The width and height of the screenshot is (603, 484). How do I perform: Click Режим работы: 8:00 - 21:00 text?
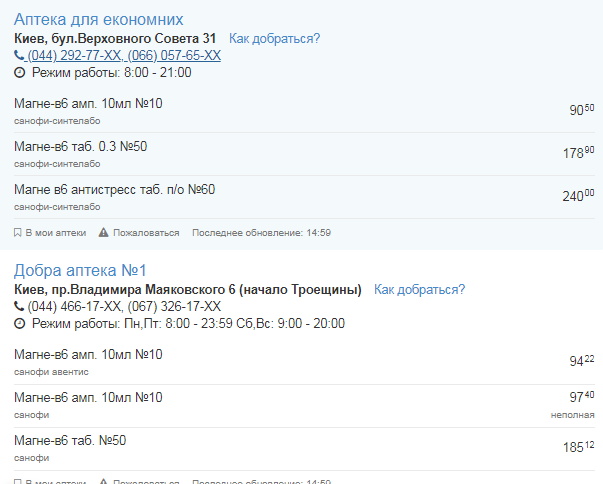click(111, 73)
